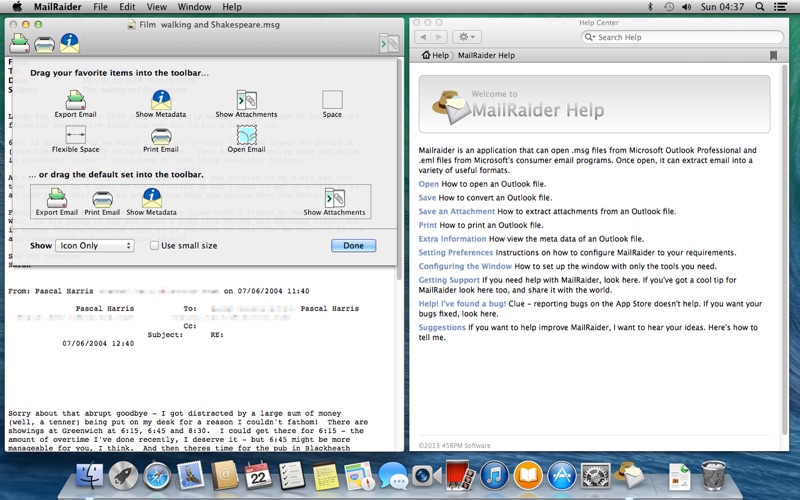Screen dimensions: 800x500
Task: Click the menu bar clock Sun 04:37
Action: click(722, 7)
